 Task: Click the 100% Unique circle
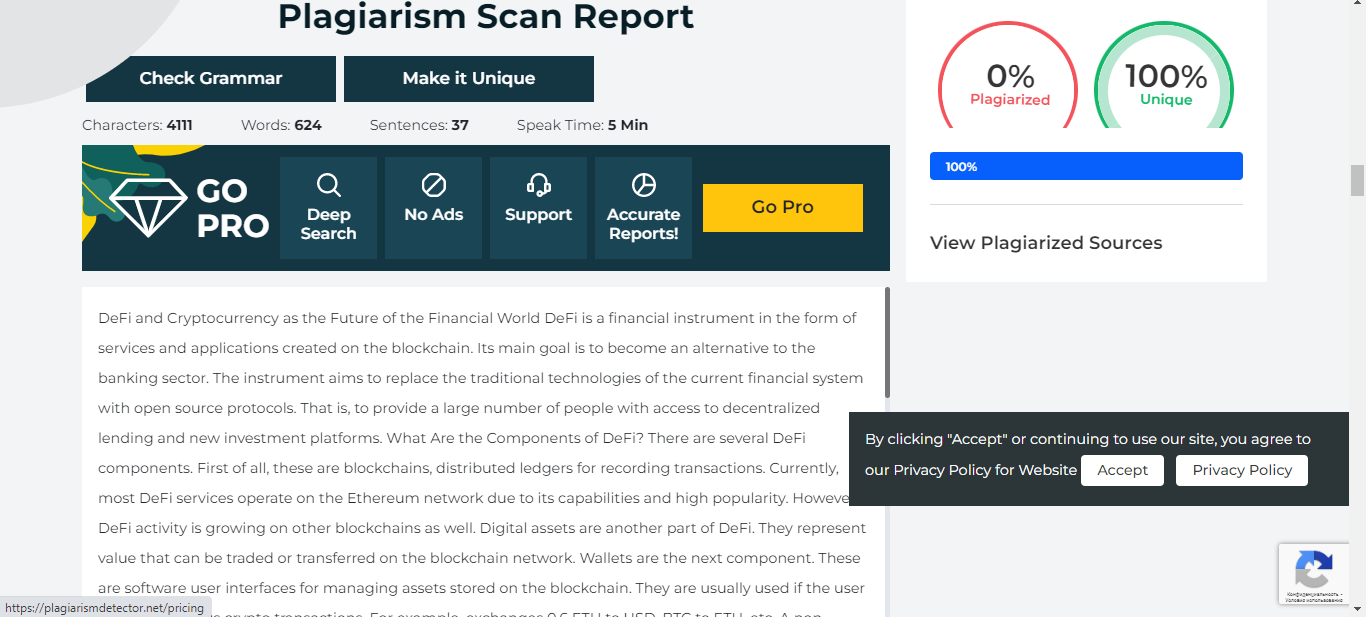coord(1165,76)
